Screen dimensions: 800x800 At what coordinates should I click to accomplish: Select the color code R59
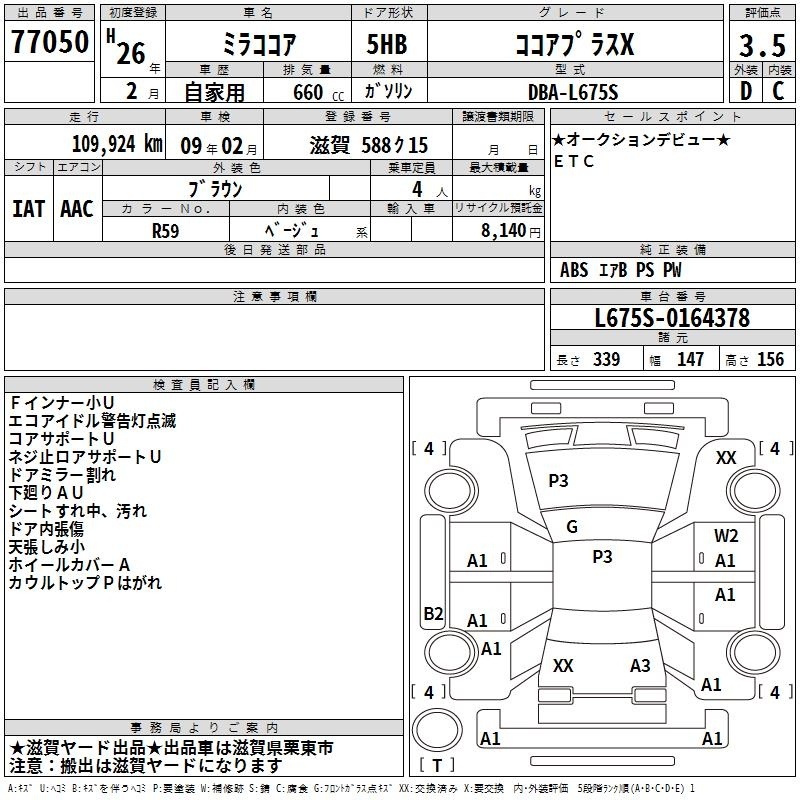[x=166, y=229]
